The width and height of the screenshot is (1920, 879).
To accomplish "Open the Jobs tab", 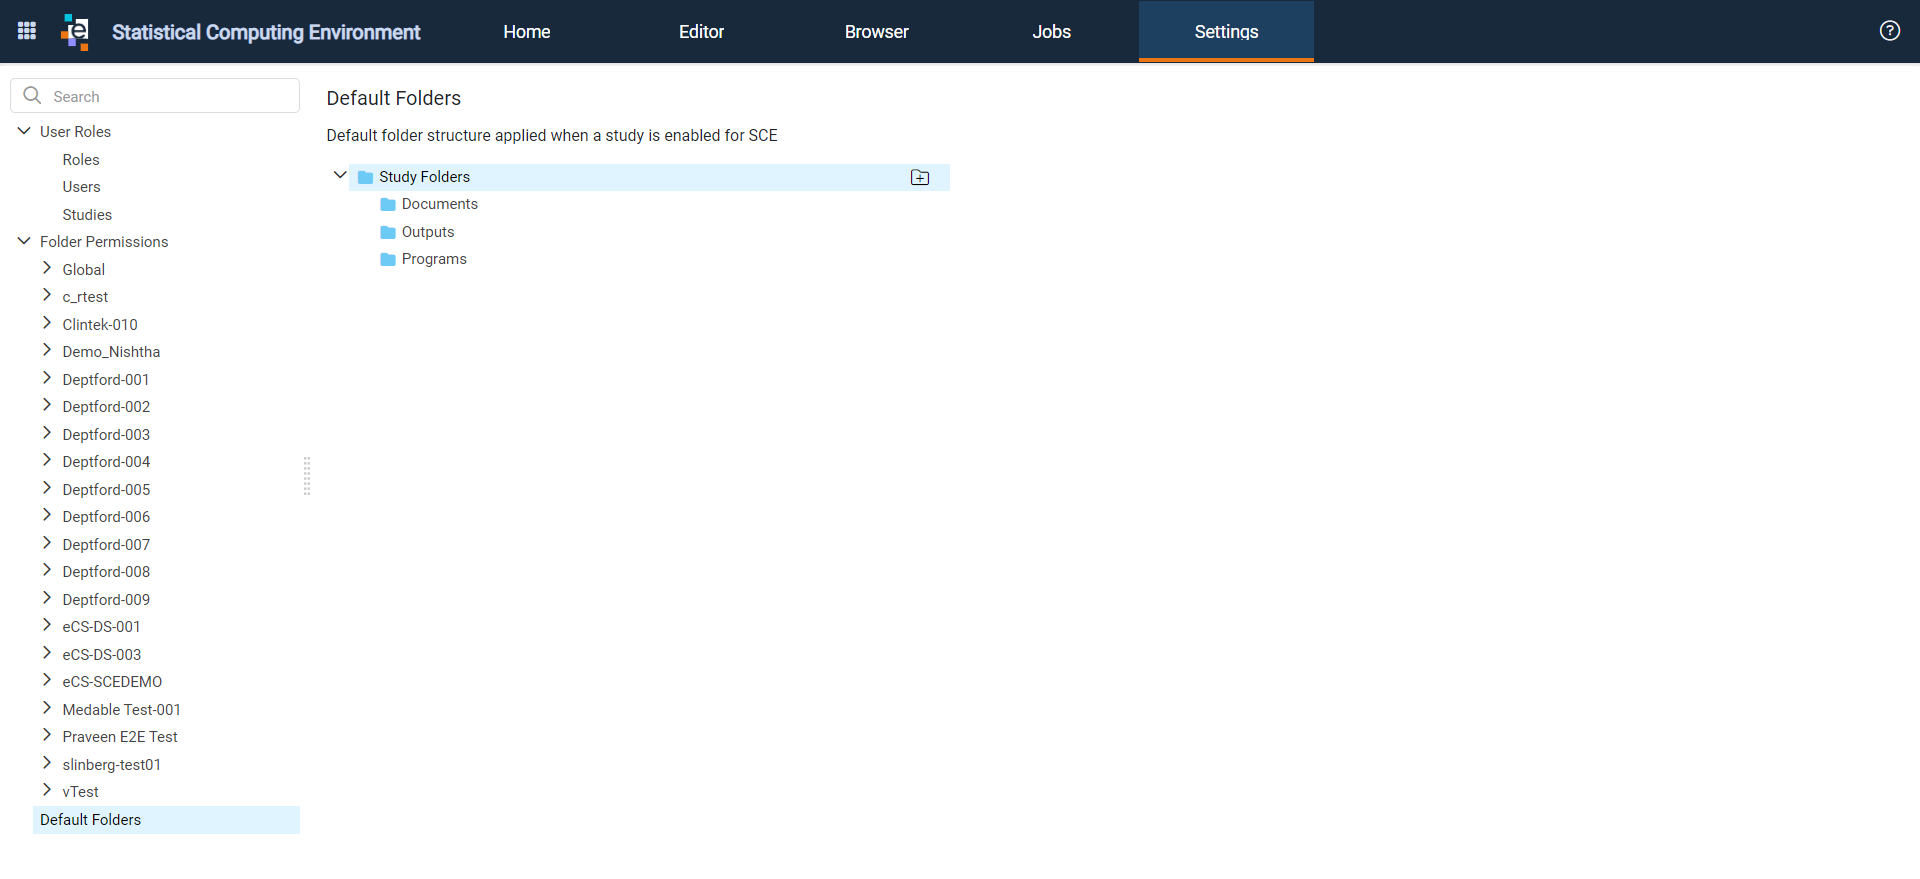I will pyautogui.click(x=1052, y=32).
